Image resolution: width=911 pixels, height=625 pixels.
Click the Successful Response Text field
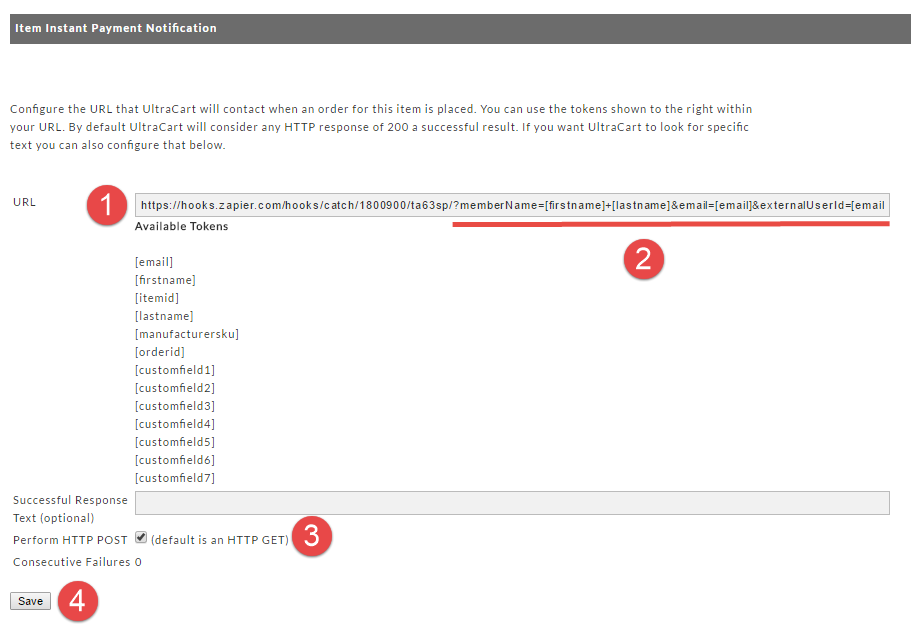(512, 503)
